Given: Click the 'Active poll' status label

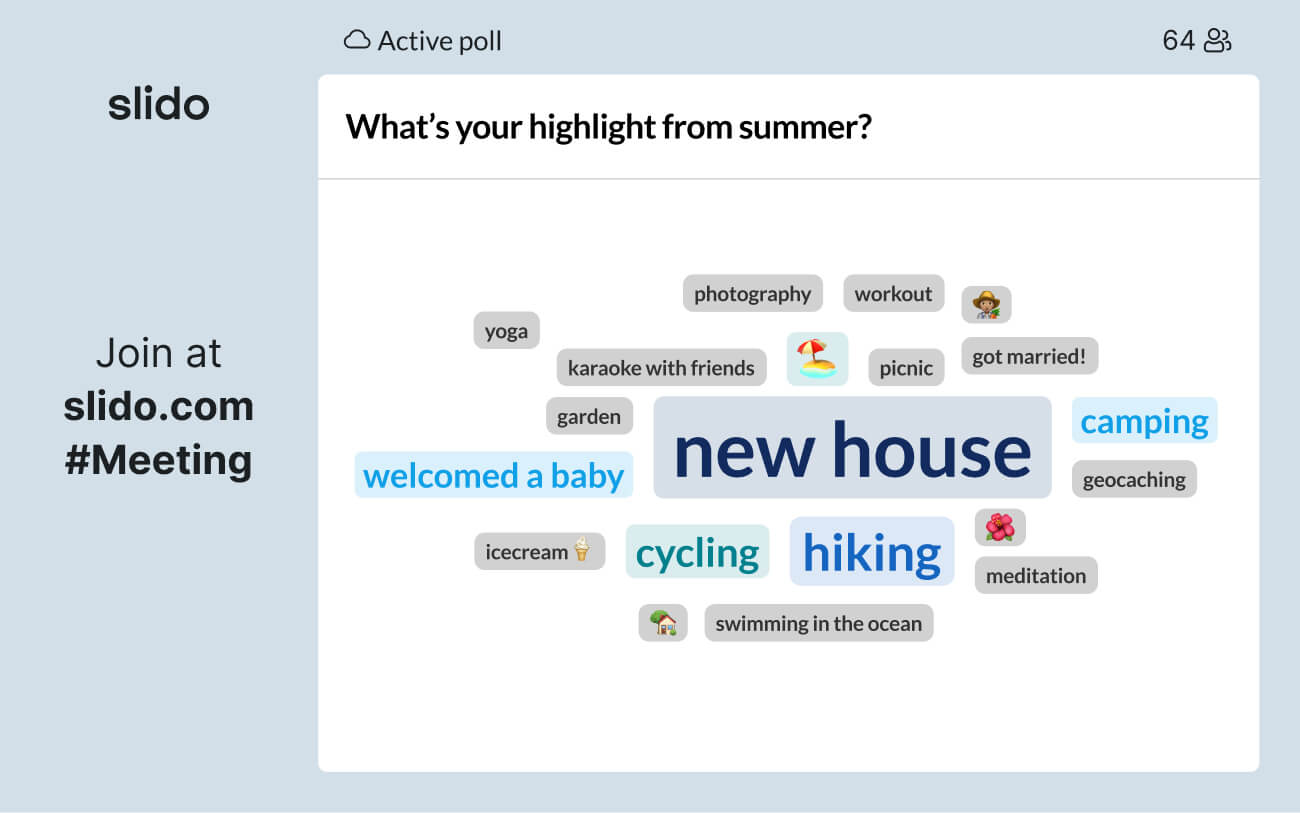Looking at the screenshot, I should (x=439, y=41).
